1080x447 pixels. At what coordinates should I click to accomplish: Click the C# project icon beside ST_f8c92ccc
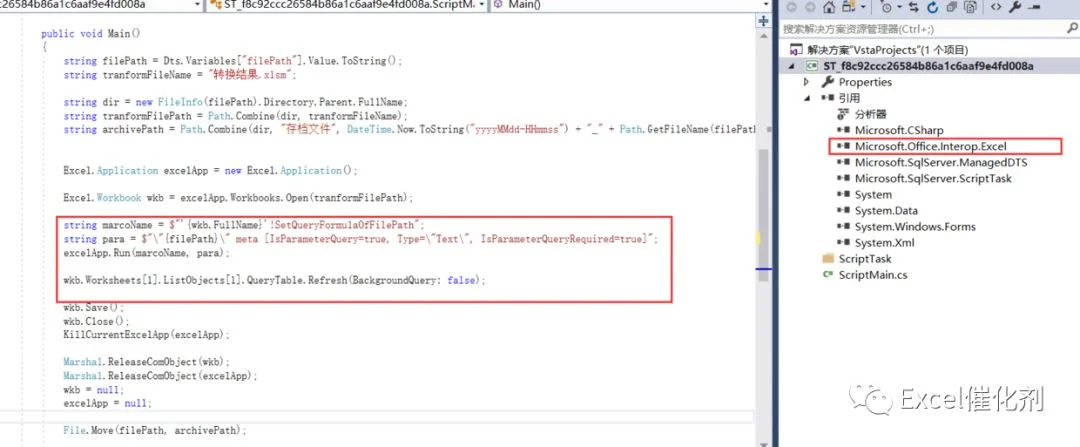coord(811,66)
